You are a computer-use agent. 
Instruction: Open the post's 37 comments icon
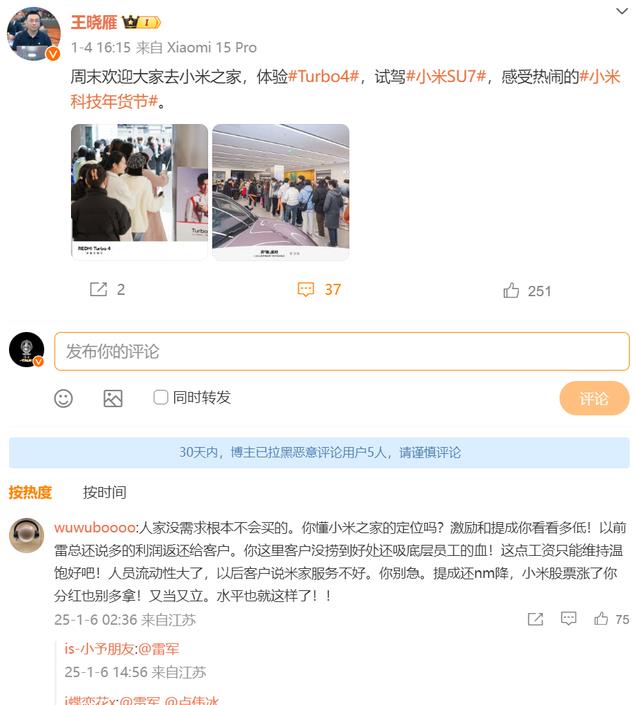pyautogui.click(x=306, y=289)
